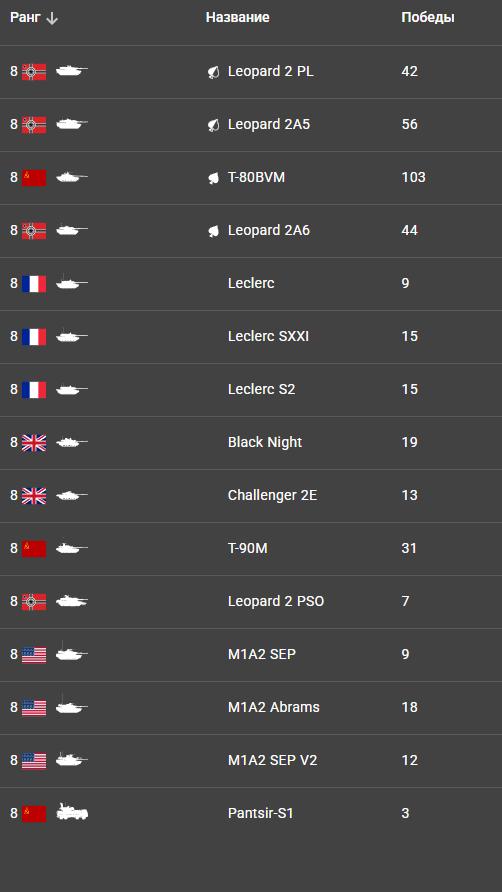Viewport: 502px width, 892px height.
Task: Click the Pantsir-S1 vehicle silhouette icon
Action: tap(72, 812)
